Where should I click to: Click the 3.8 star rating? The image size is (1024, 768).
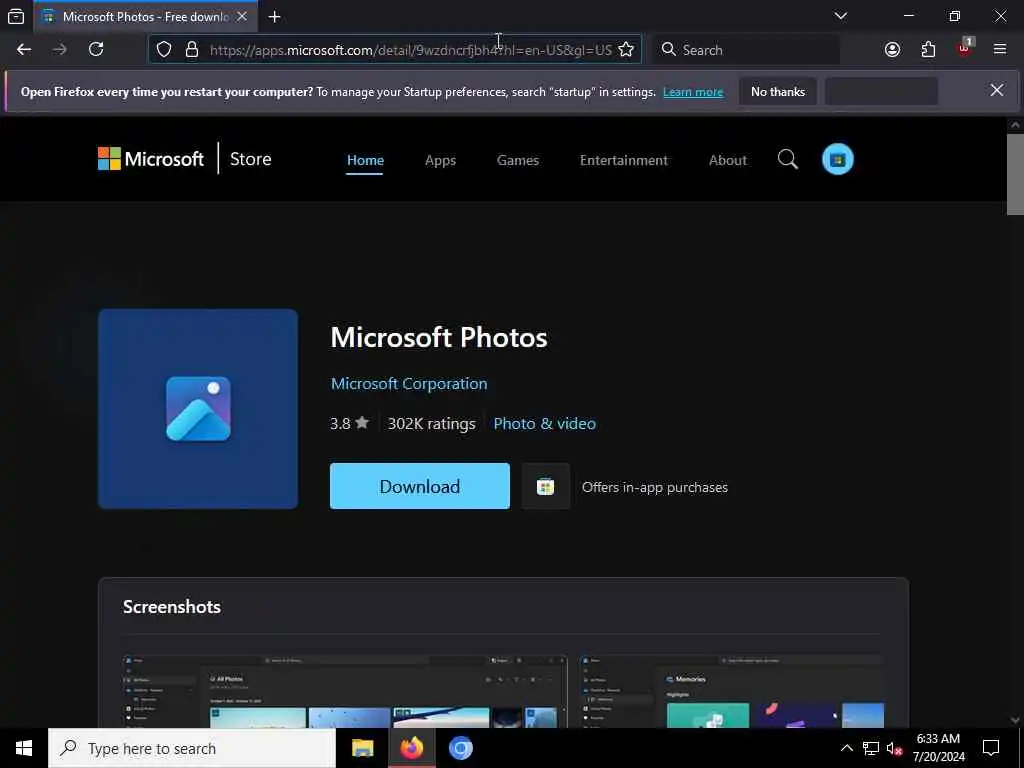click(349, 424)
